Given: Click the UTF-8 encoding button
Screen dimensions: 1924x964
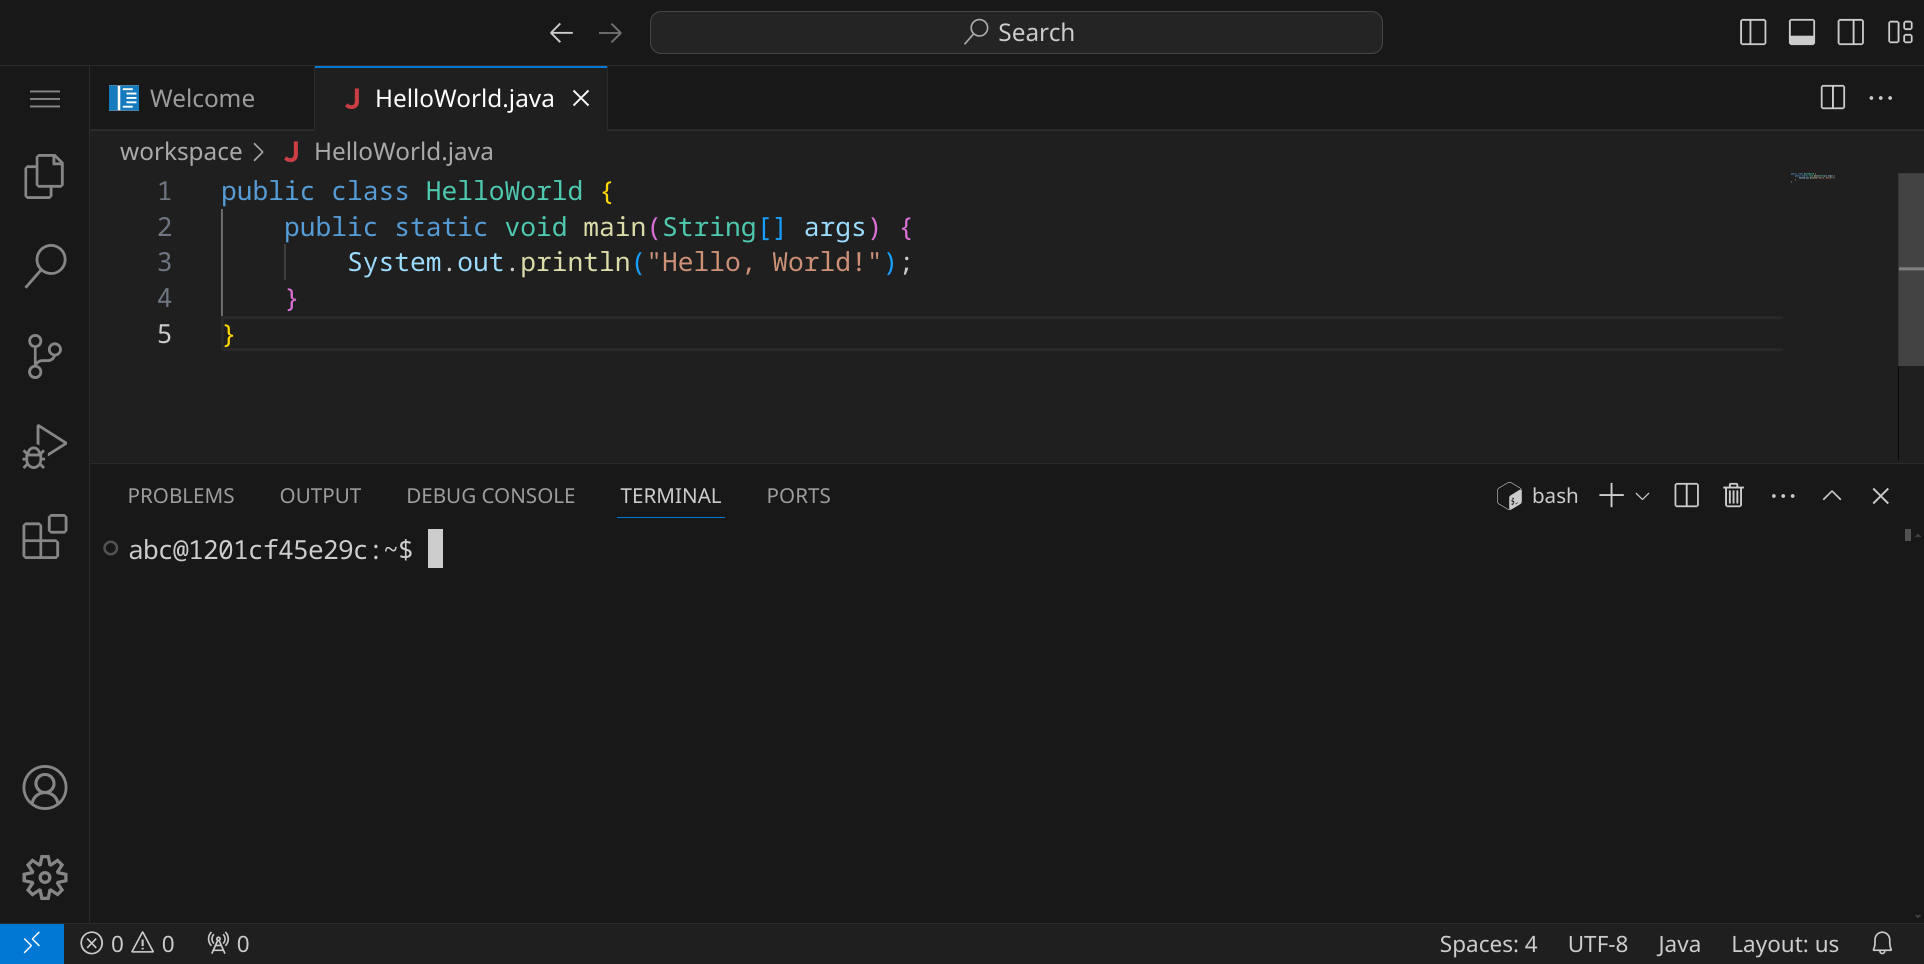Looking at the screenshot, I should (1597, 944).
